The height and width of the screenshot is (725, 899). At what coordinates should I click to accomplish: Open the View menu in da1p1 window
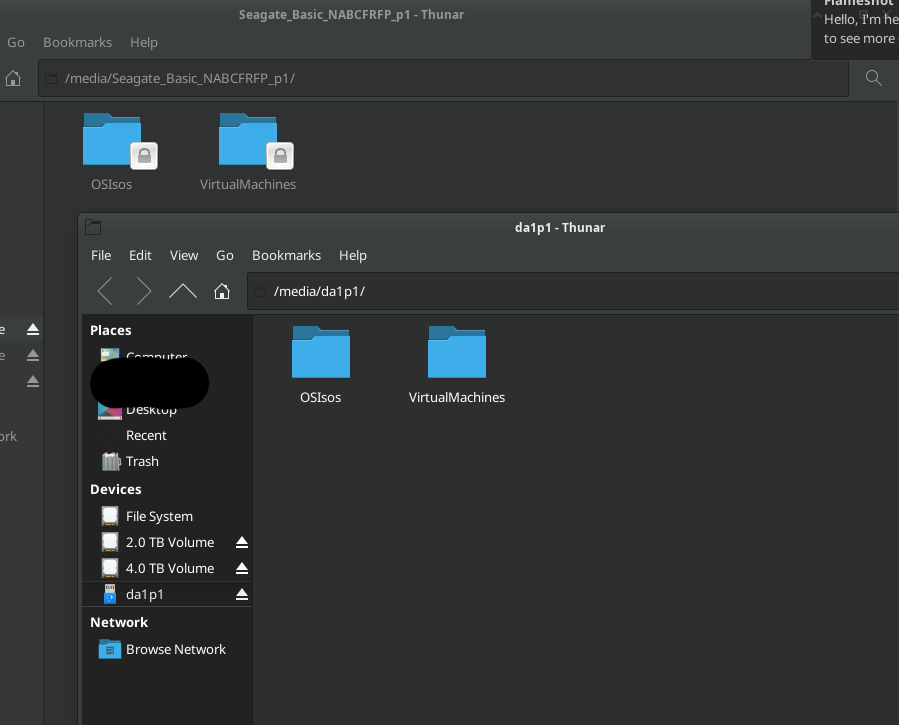(184, 255)
